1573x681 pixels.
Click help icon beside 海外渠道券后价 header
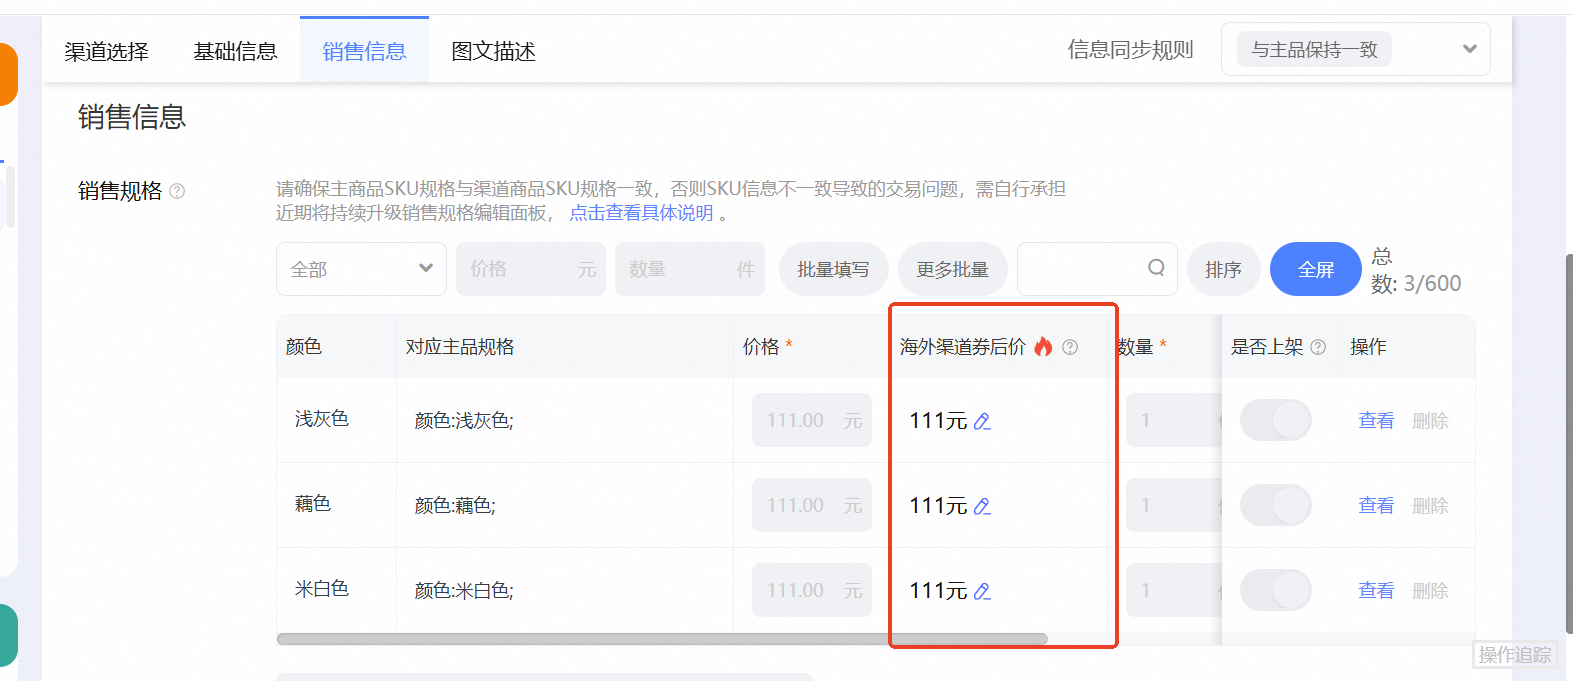(x=1070, y=347)
